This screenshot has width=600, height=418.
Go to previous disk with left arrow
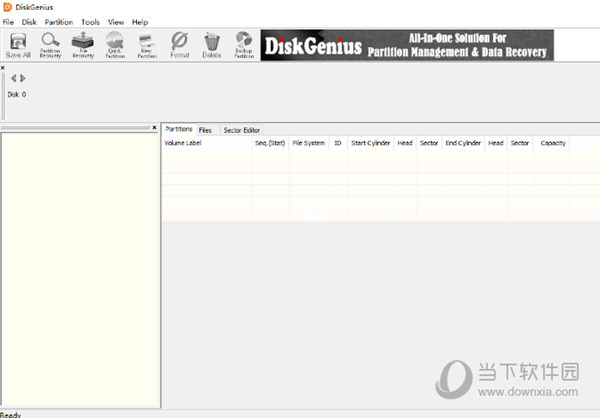13,78
